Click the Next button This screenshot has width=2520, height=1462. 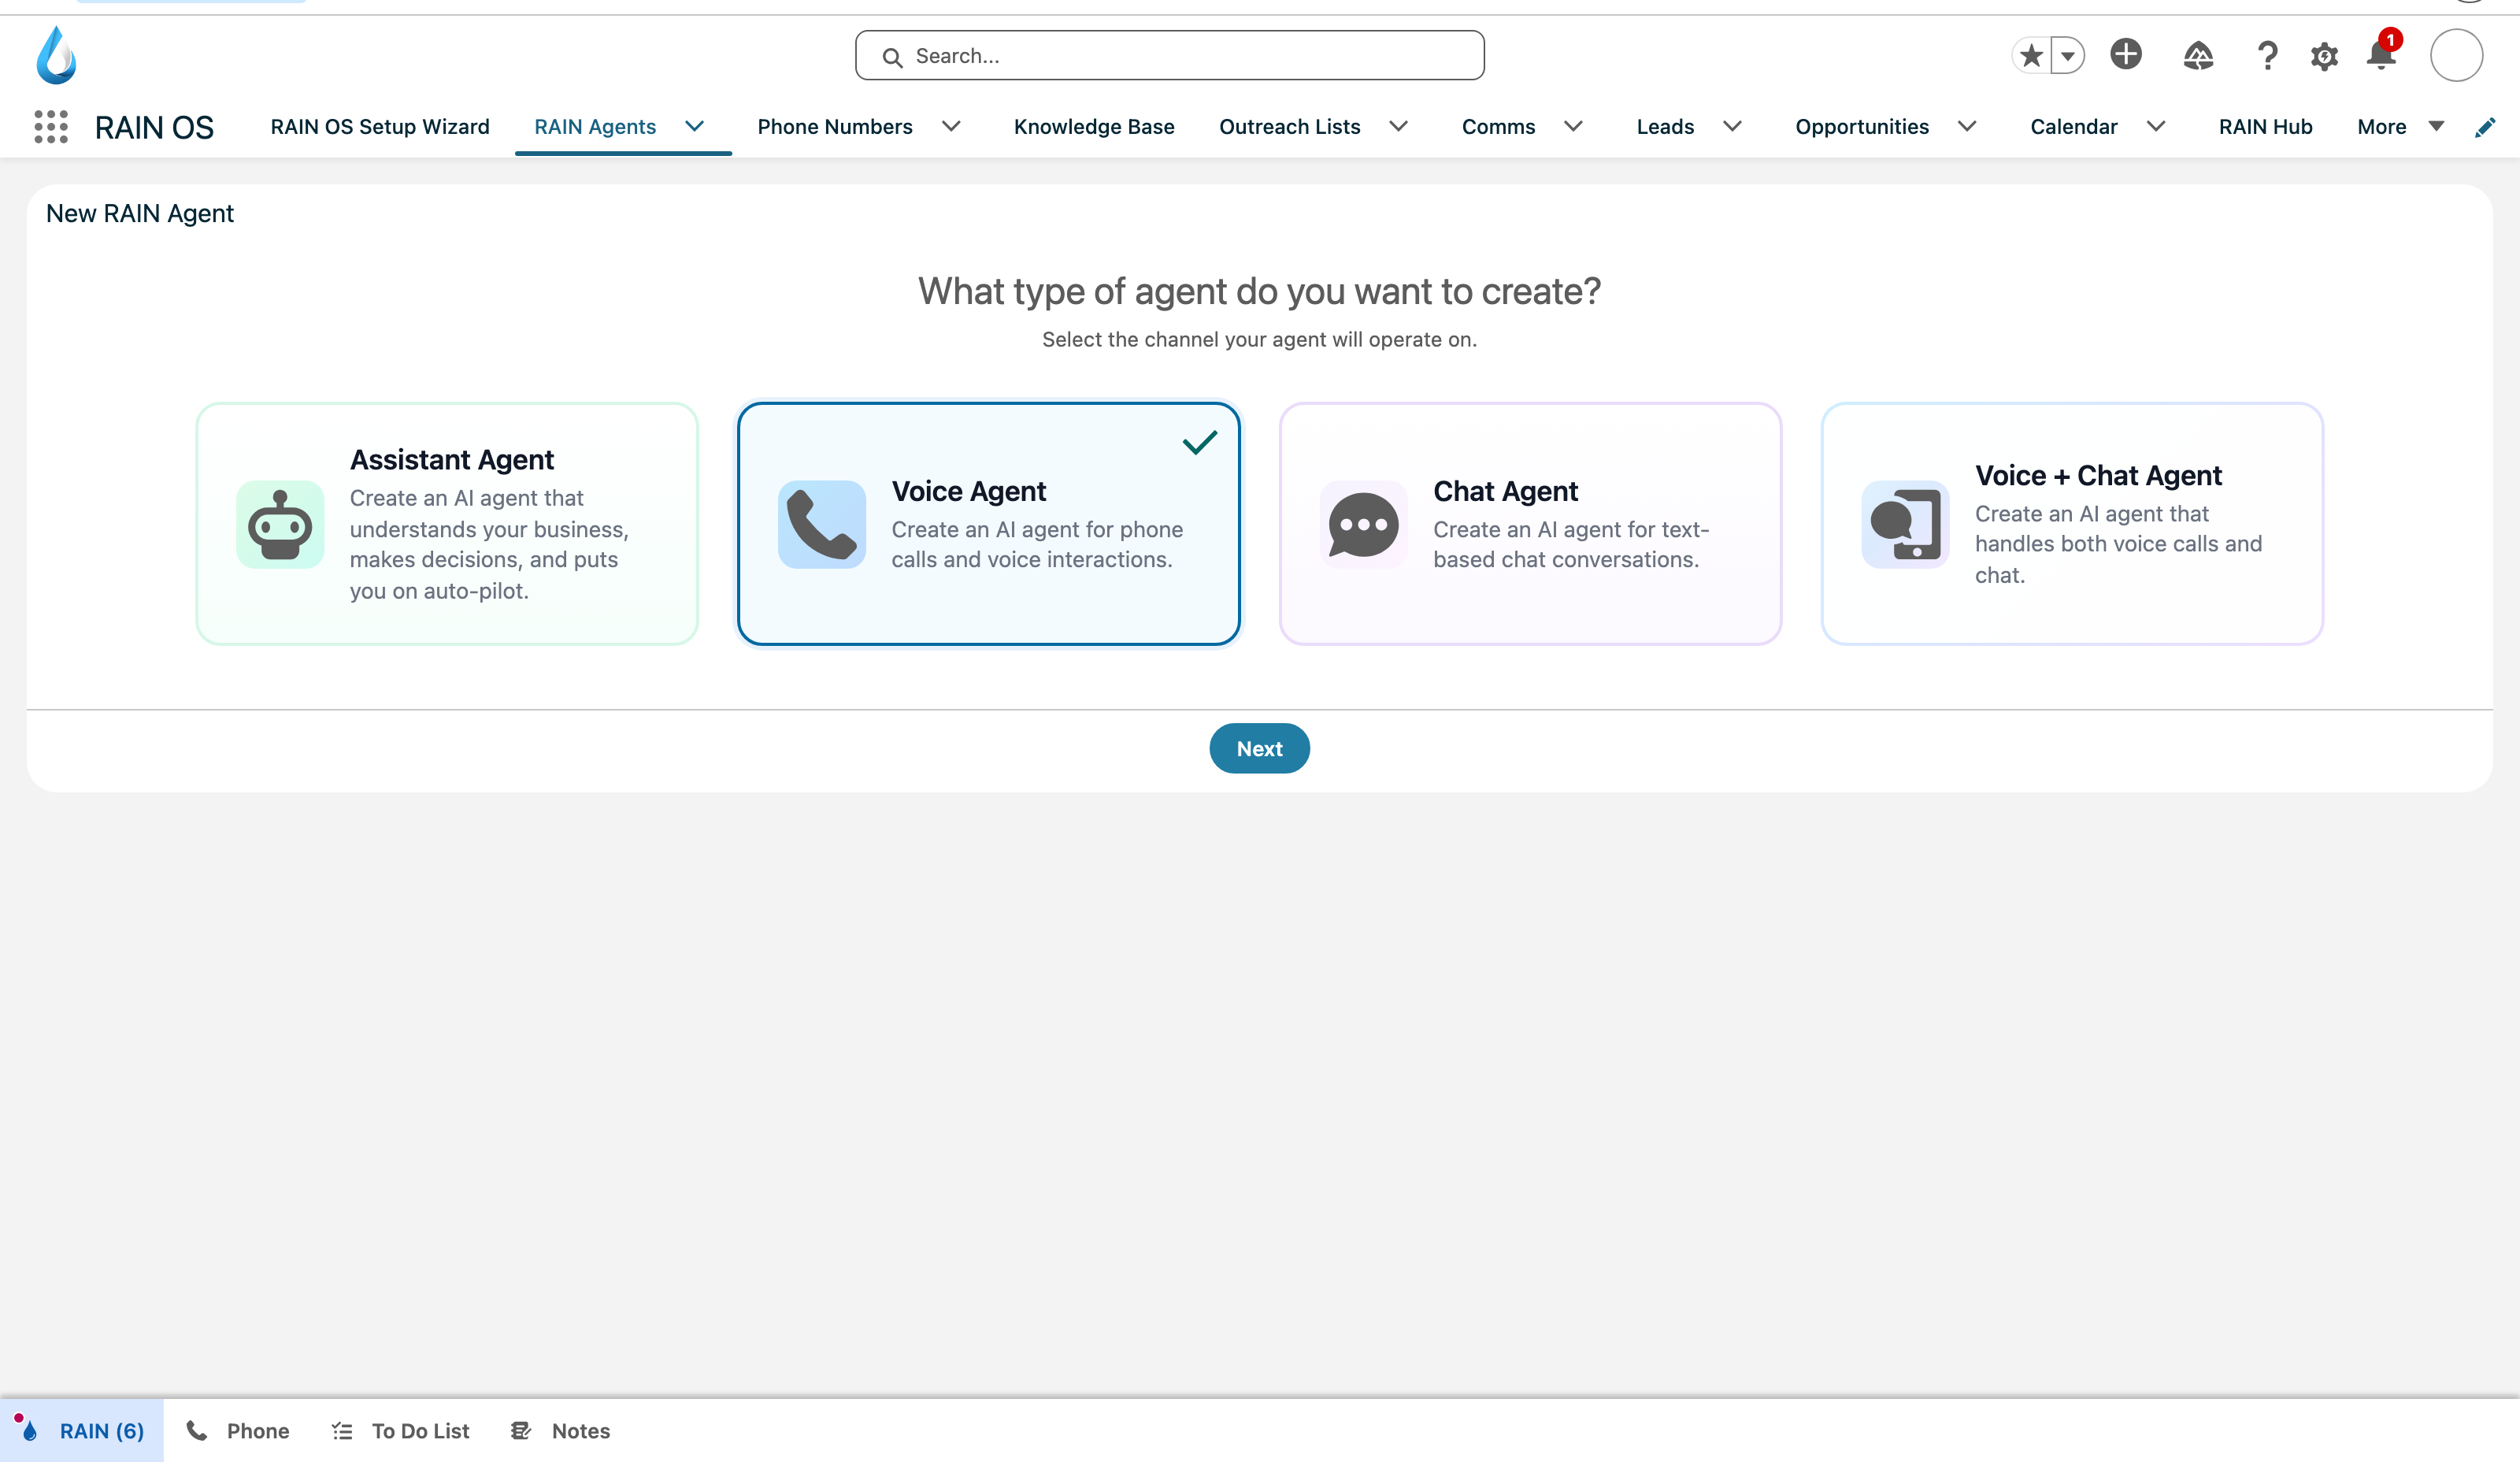pyautogui.click(x=1259, y=748)
